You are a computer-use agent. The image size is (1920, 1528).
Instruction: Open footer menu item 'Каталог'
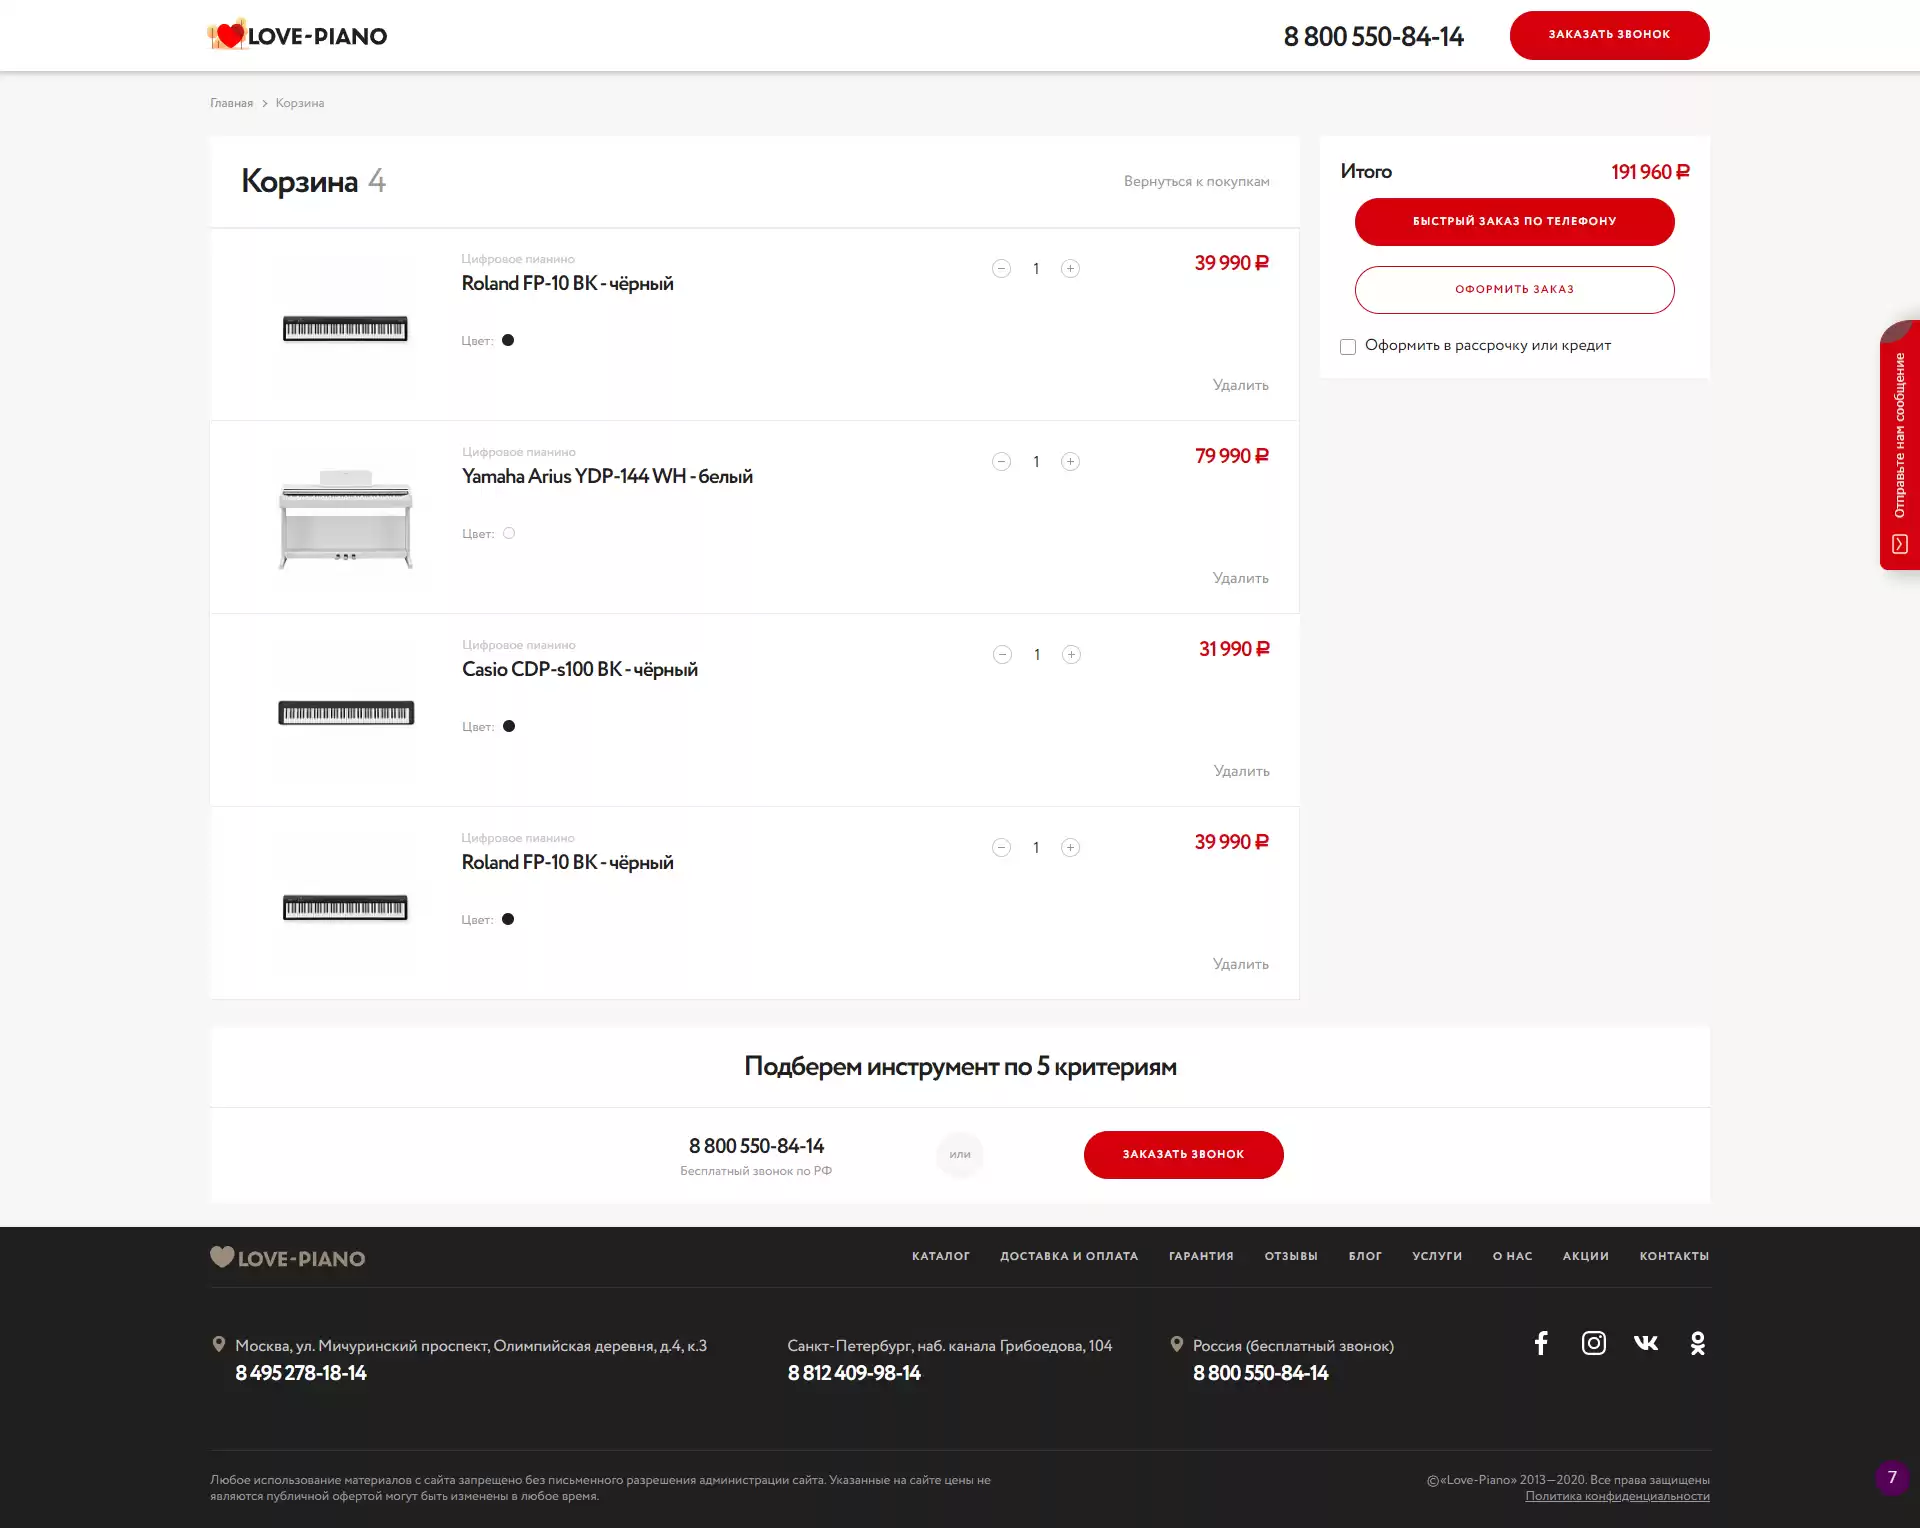tap(941, 1256)
